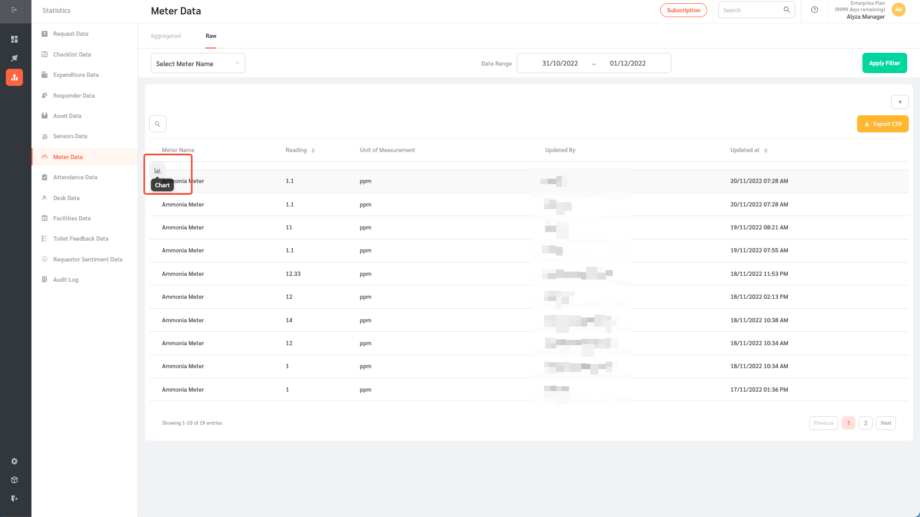Screen dimensions: 920x517
Task: Click the Apply Filter button
Action: click(884, 63)
